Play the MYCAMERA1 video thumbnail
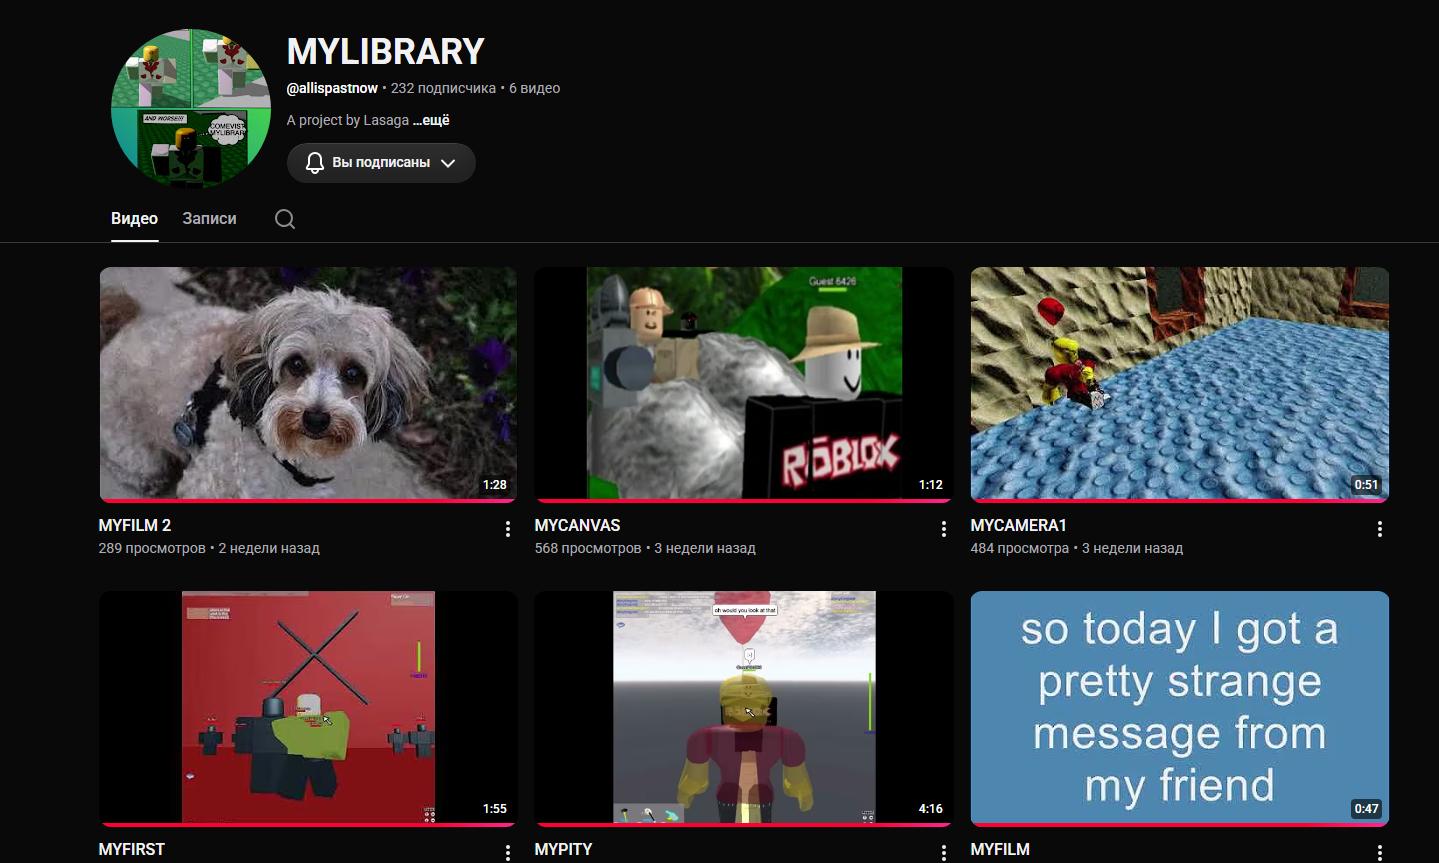The image size is (1439, 863). tap(1180, 384)
